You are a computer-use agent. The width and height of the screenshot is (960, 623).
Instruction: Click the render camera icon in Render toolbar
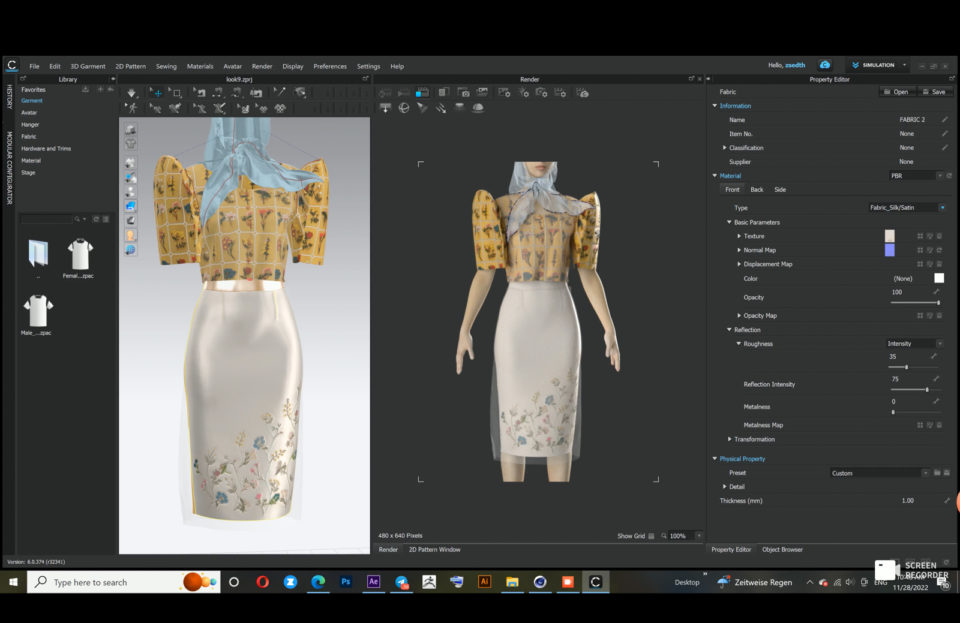(x=465, y=93)
